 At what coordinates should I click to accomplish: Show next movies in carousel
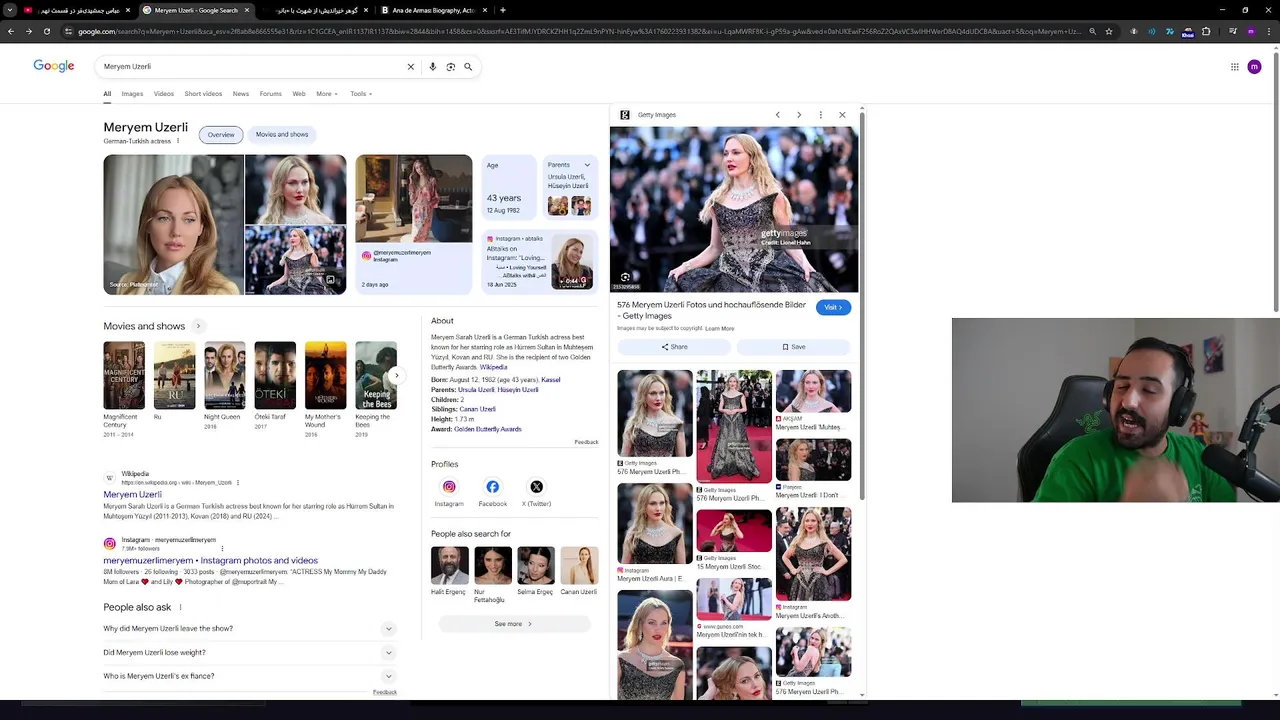(396, 375)
